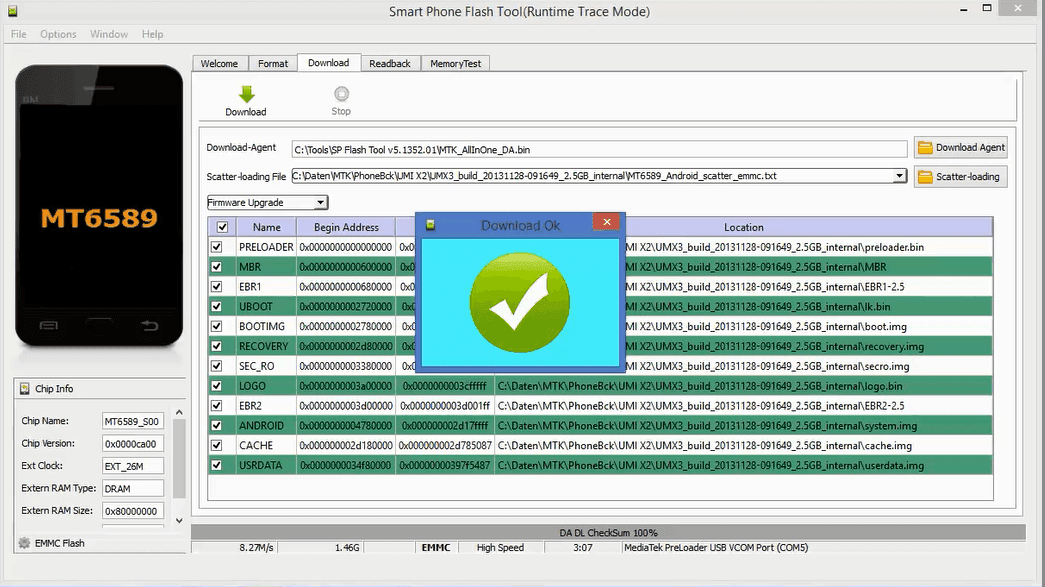This screenshot has height=587, width=1045.
Task: Click the Location column header
Action: click(x=744, y=227)
